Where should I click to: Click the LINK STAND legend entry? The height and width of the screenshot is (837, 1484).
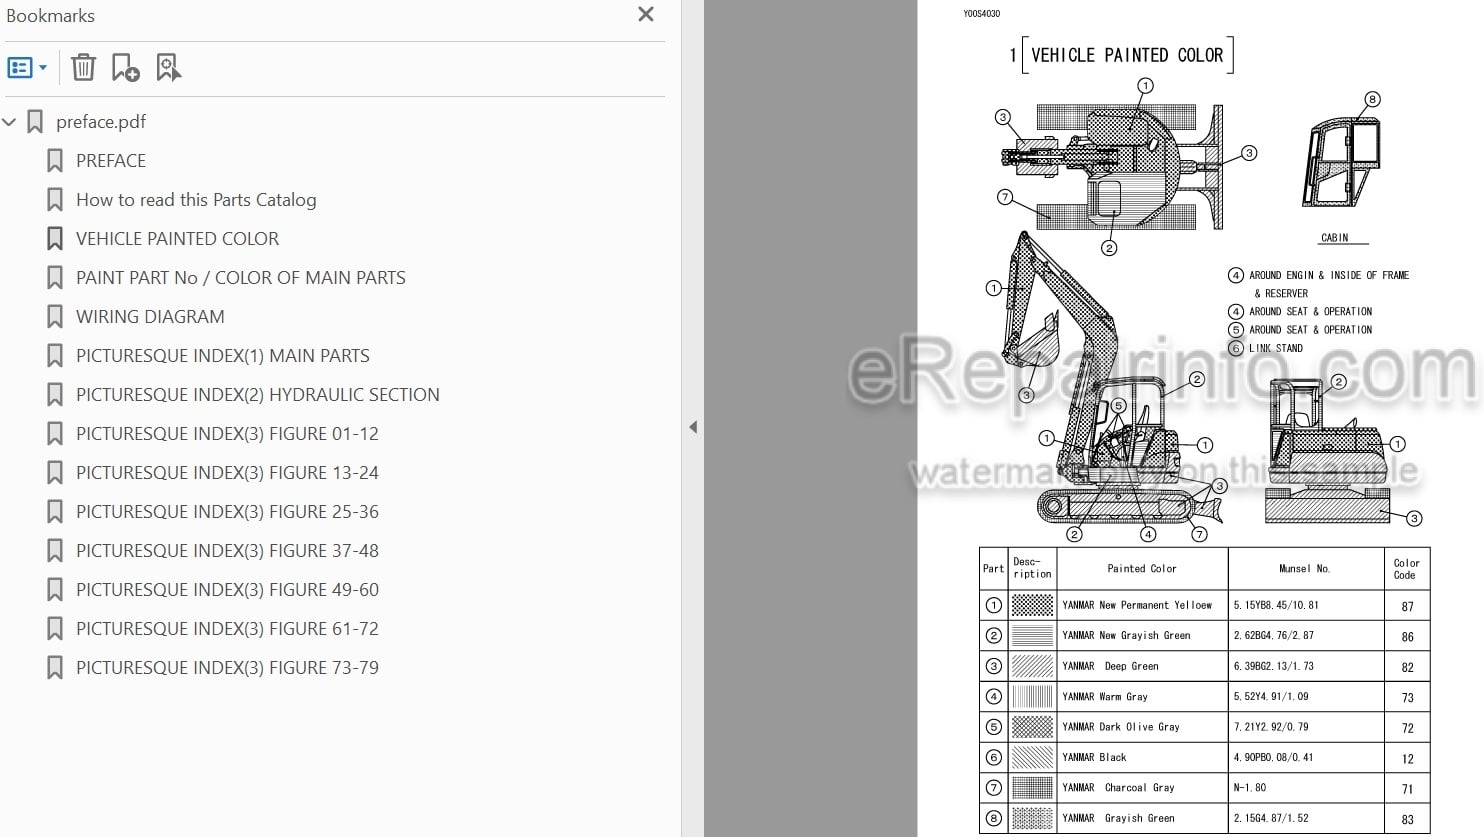pyautogui.click(x=1266, y=348)
